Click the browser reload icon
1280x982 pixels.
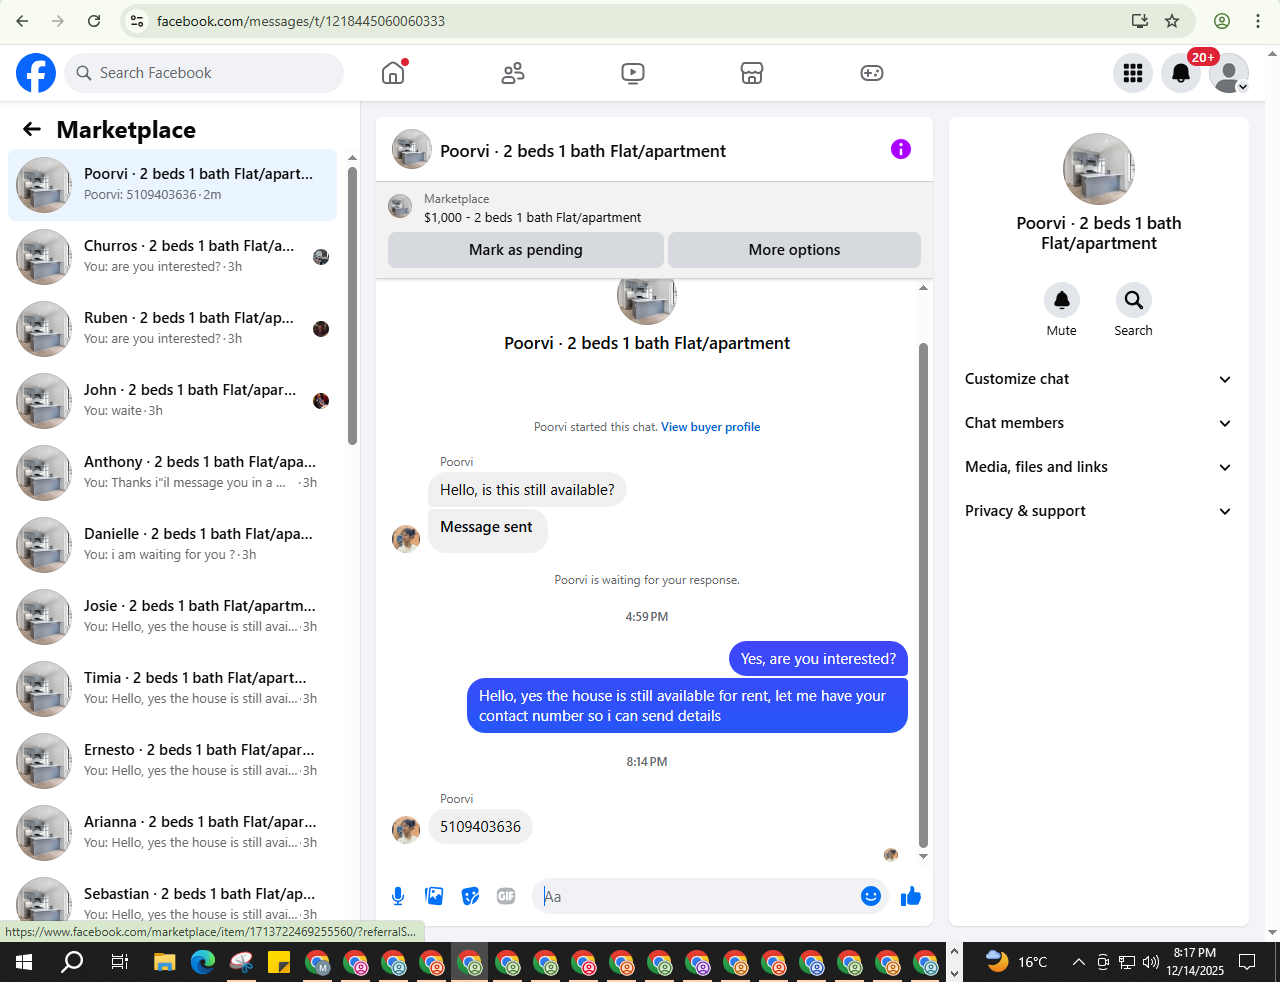pos(94,21)
